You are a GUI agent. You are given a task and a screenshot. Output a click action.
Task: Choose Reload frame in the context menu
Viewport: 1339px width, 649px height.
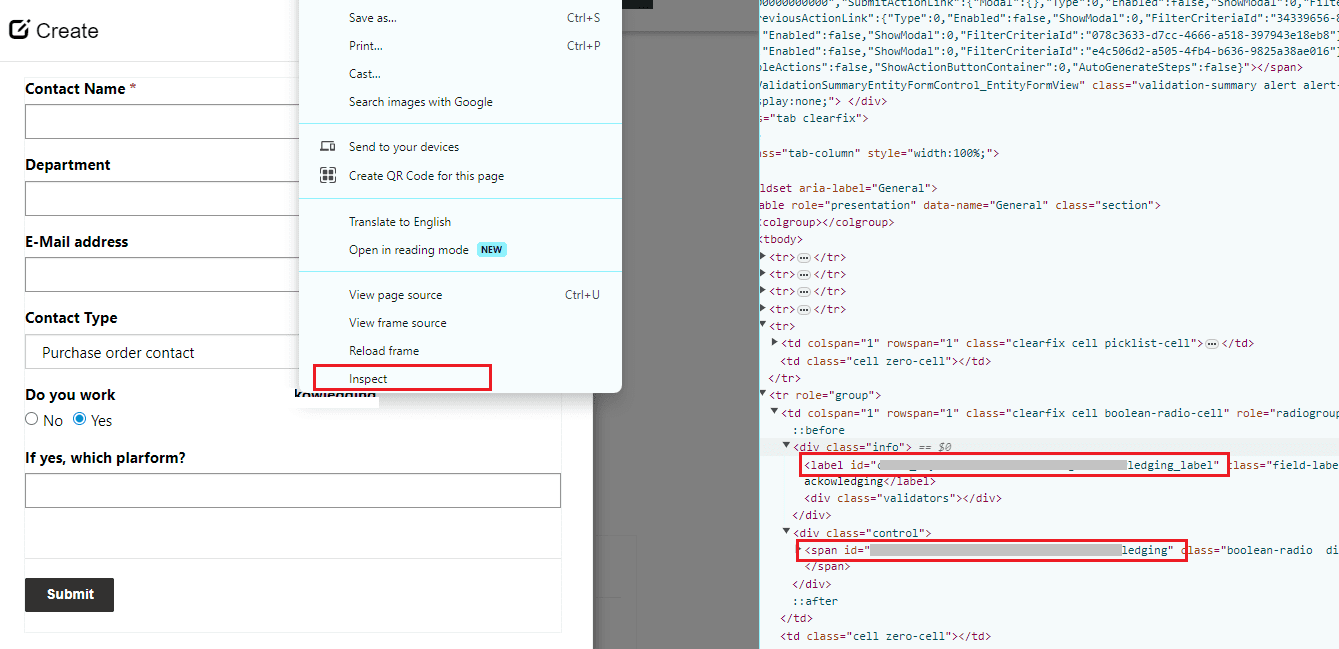383,351
